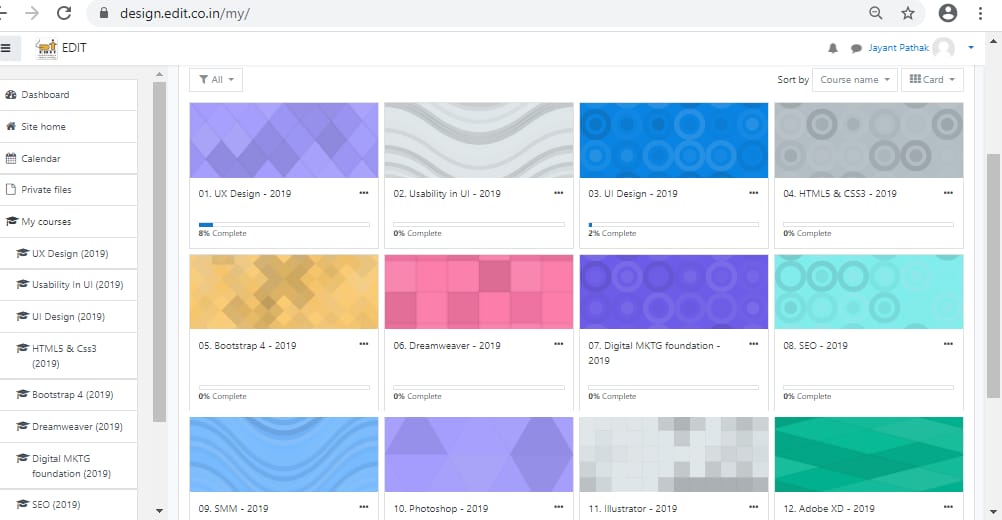Toggle the hamburger side navigation menu

(x=5, y=48)
